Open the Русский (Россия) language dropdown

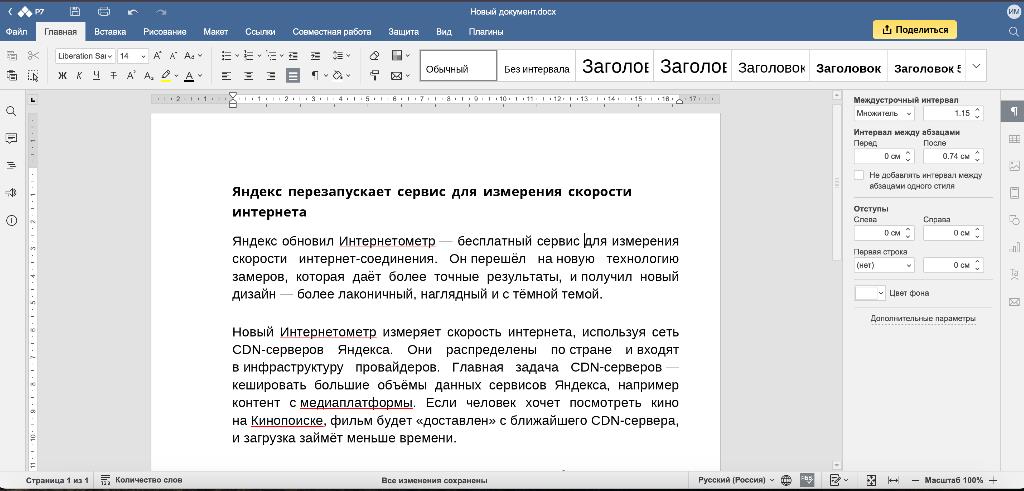pos(737,481)
